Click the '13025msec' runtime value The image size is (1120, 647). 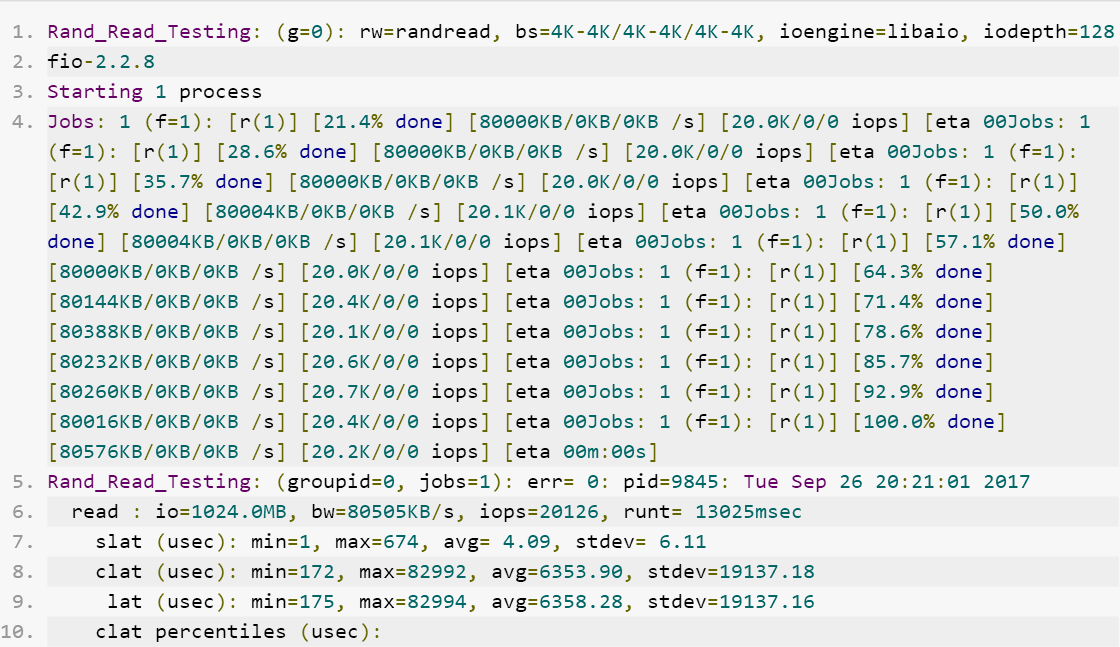[749, 512]
